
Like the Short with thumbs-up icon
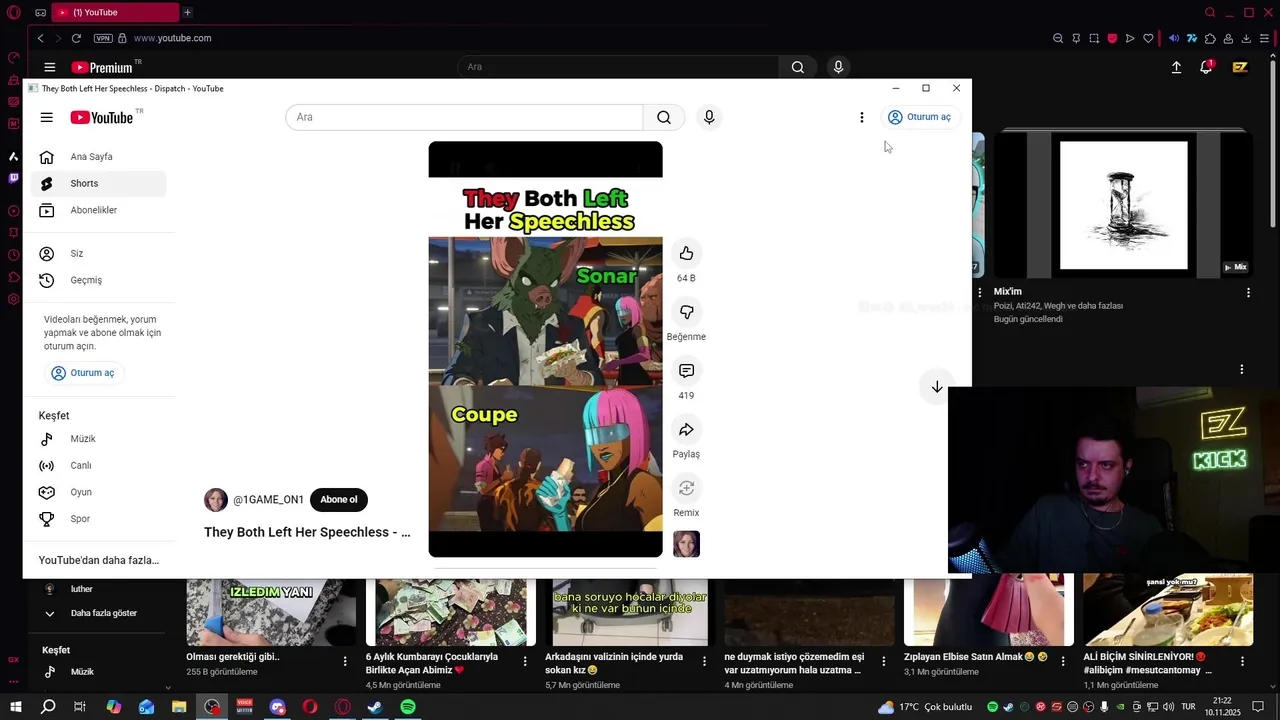click(686, 253)
